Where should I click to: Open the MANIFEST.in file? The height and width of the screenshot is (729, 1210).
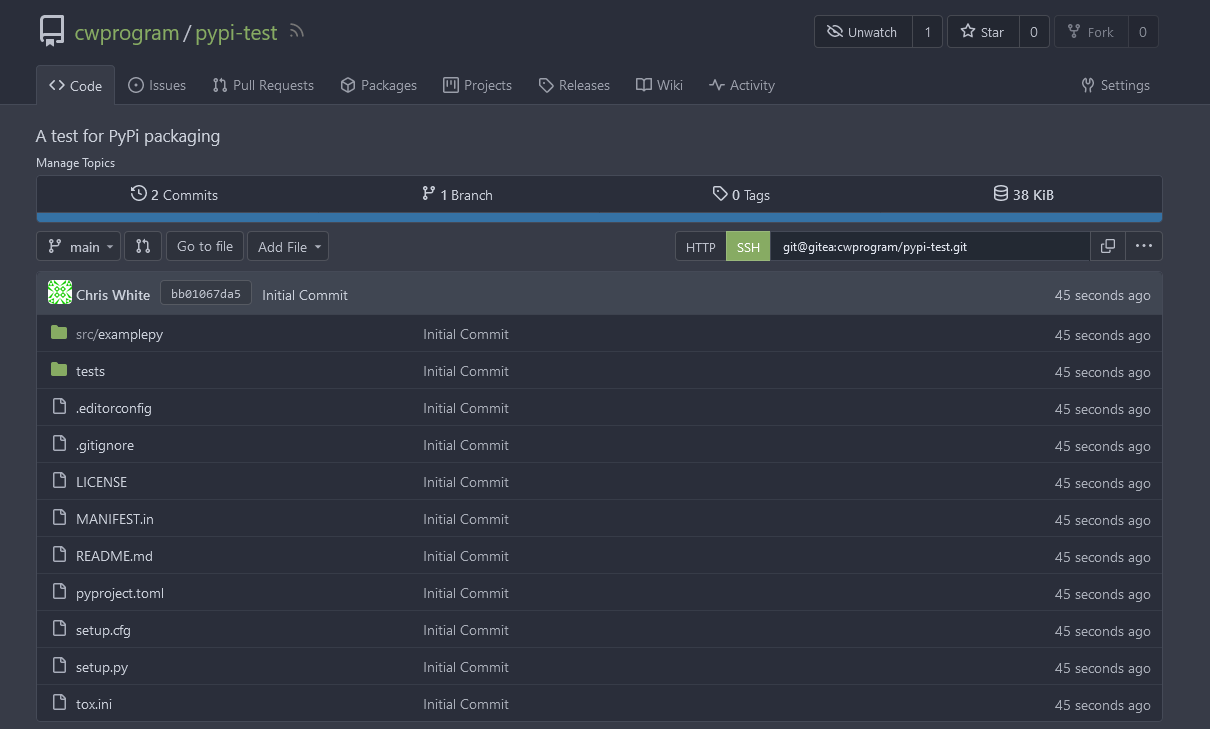click(x=115, y=519)
